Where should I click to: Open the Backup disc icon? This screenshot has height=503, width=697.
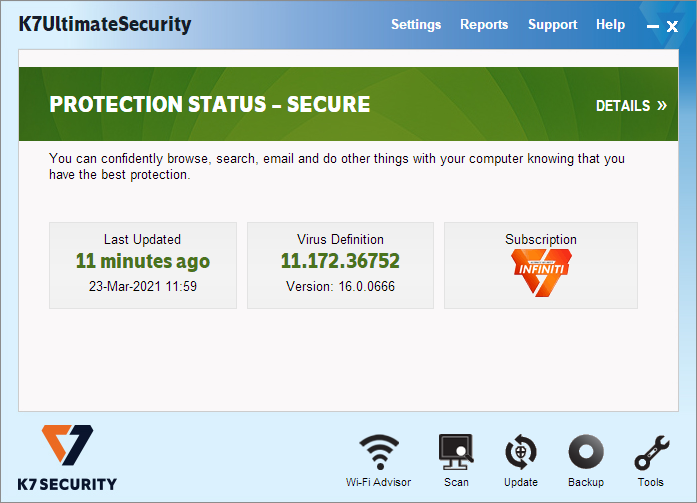coord(586,452)
